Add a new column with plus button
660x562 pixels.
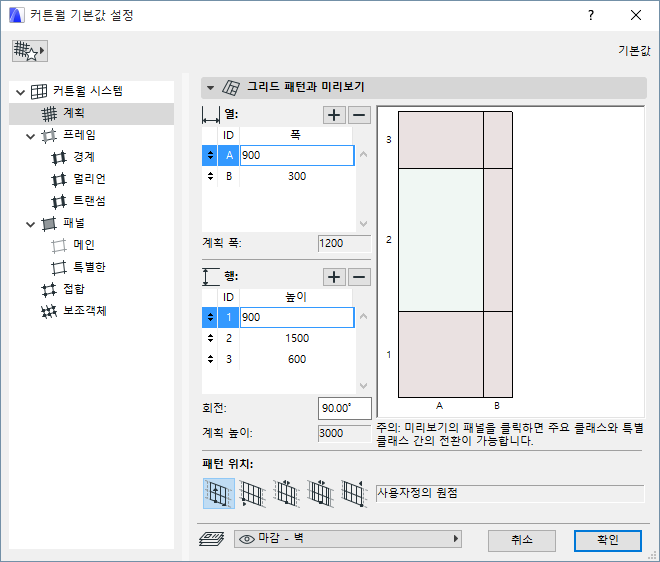pyautogui.click(x=334, y=115)
